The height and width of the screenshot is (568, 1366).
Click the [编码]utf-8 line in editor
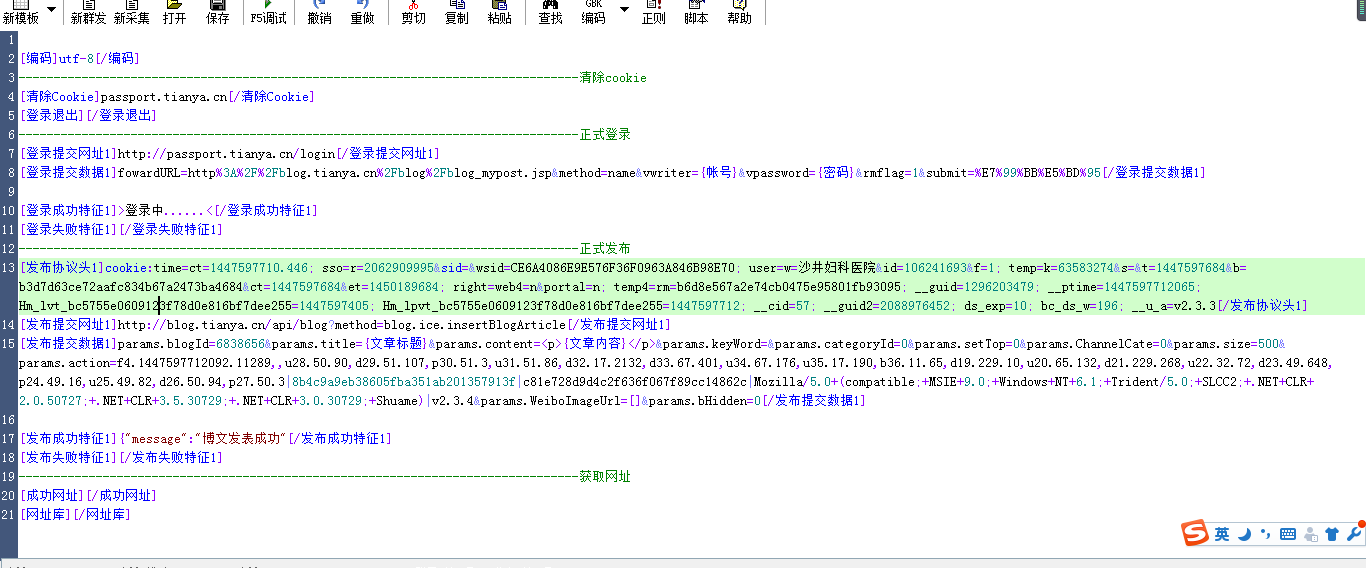coord(79,59)
